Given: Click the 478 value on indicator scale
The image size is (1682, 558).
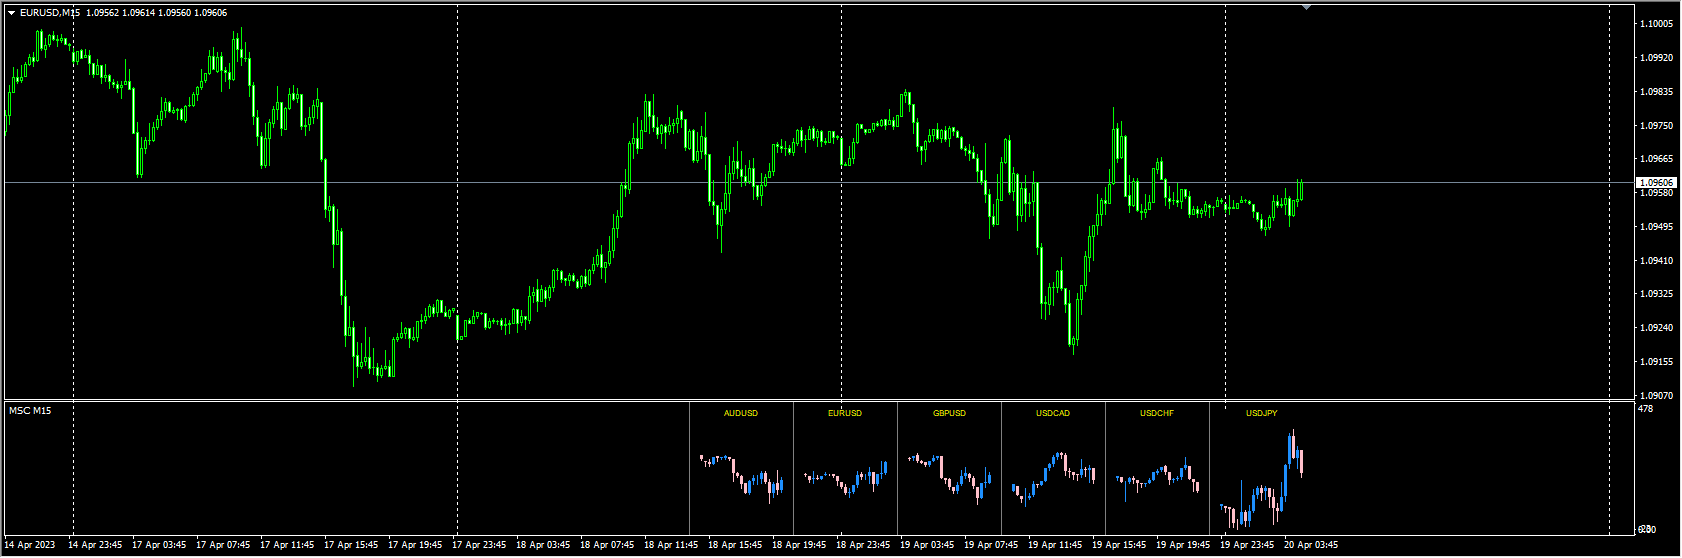Looking at the screenshot, I should point(1645,409).
